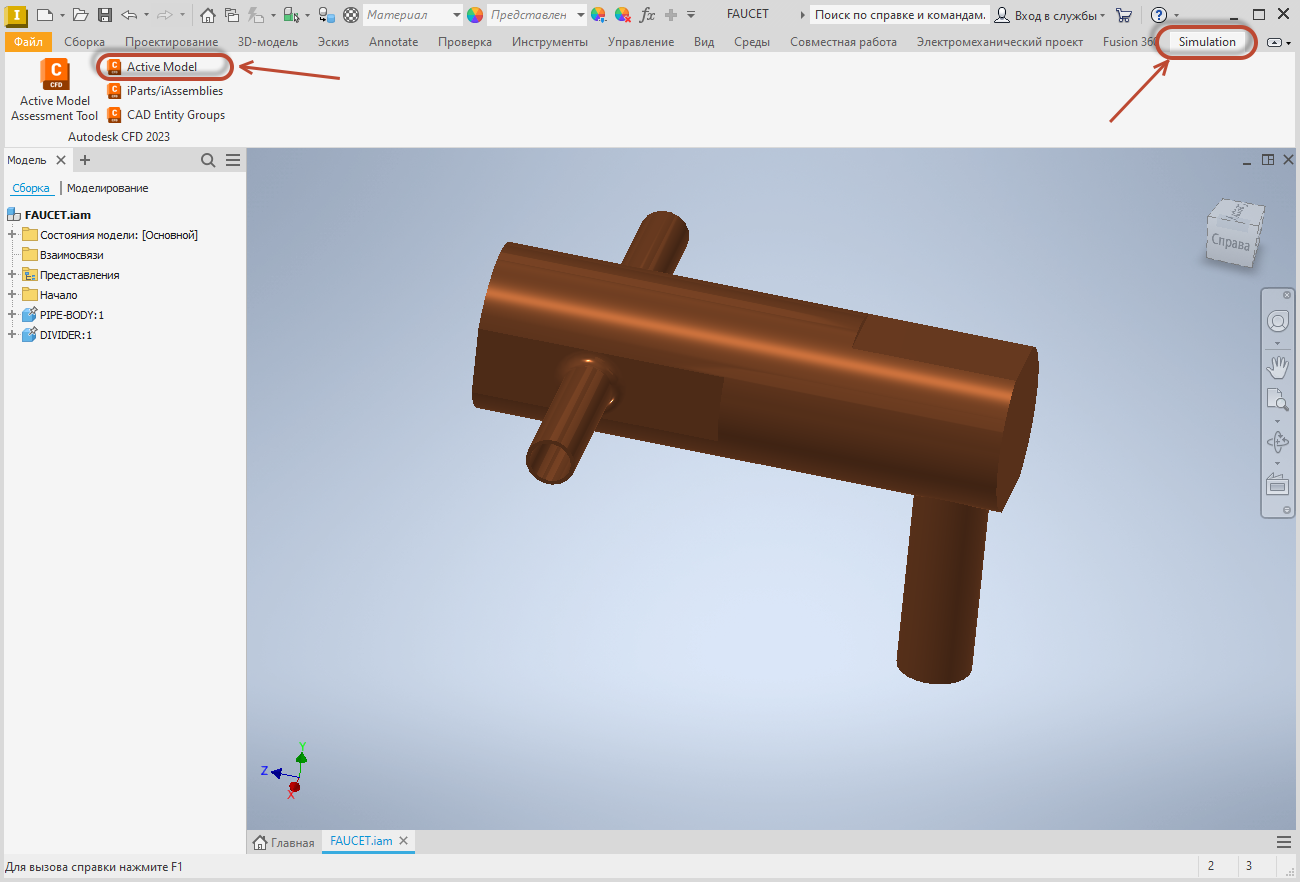Switch to the Simulation ribbon tab
The image size is (1300, 882).
[x=1207, y=42]
